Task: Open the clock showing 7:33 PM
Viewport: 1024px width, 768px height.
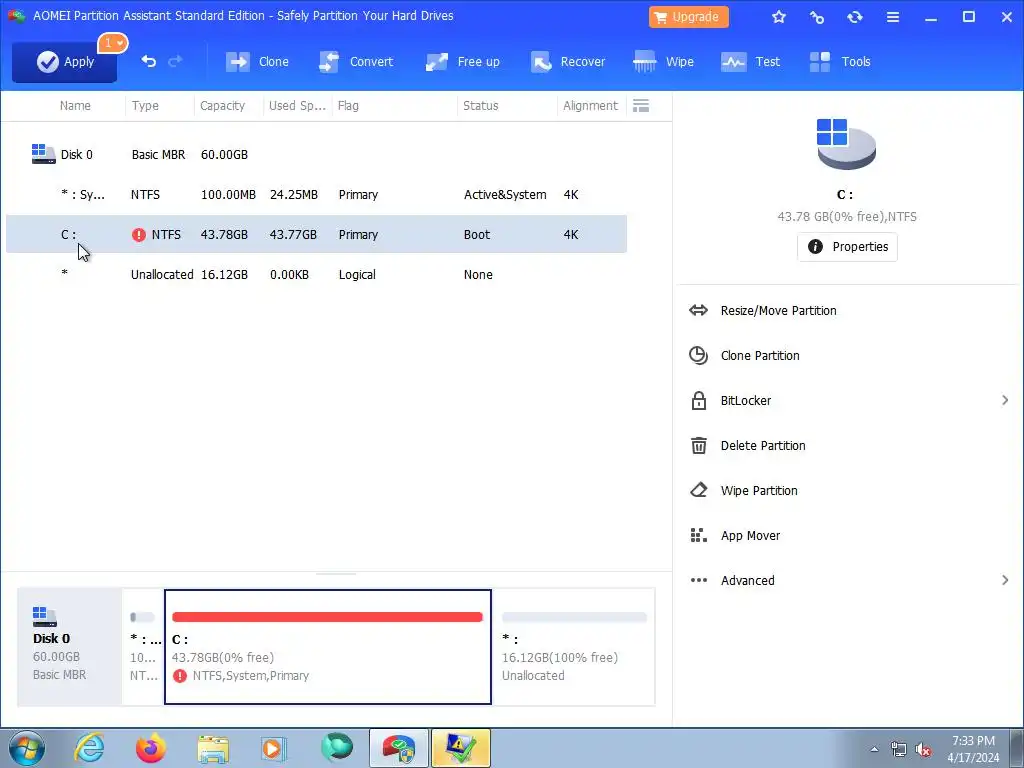Action: 973,749
